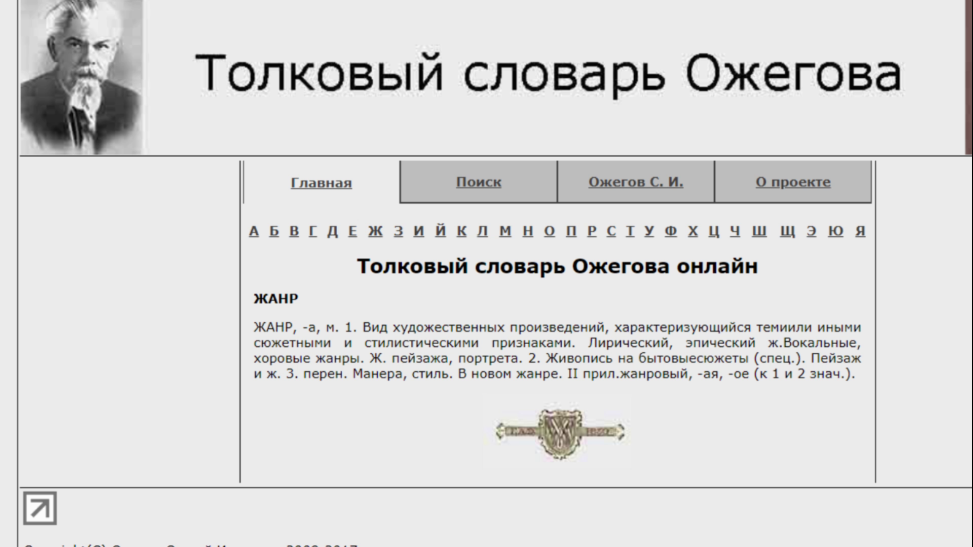This screenshot has height=547, width=973.
Task: Open letter Д index
Action: pos(333,231)
